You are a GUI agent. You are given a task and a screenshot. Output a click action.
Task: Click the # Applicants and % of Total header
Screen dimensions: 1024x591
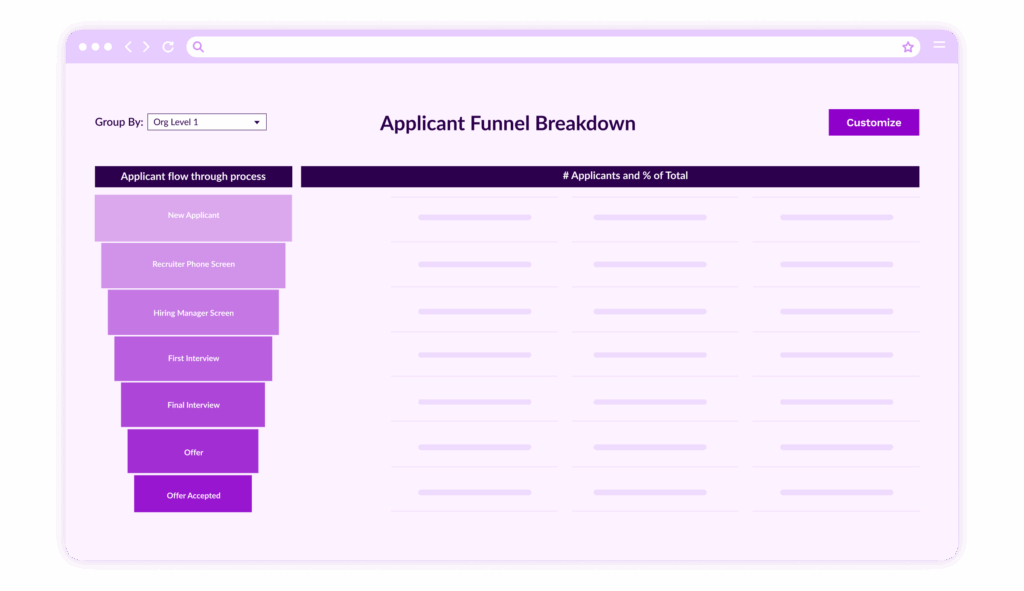pyautogui.click(x=610, y=177)
